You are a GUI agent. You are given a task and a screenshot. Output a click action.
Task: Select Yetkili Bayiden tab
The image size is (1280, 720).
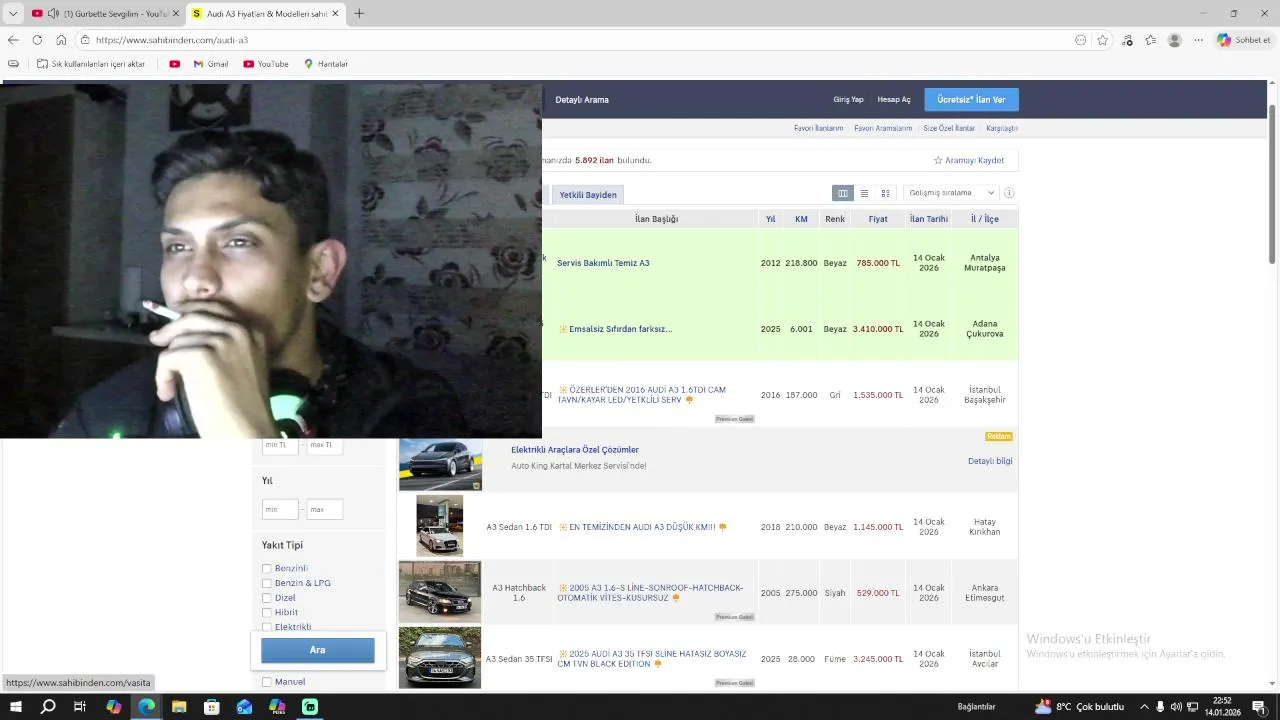(x=588, y=195)
